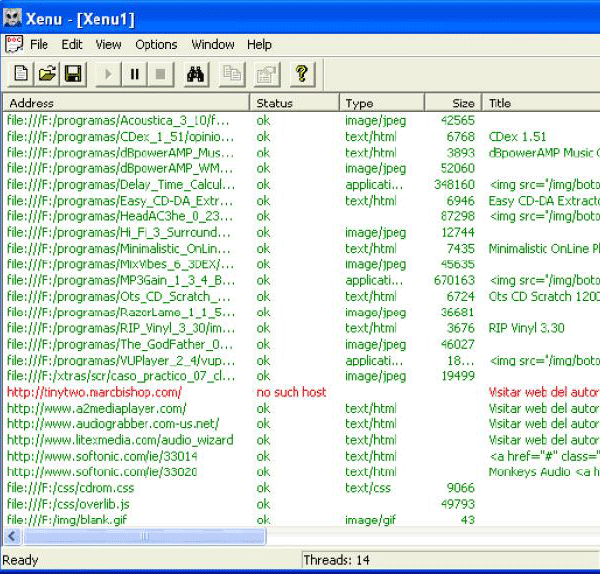Image resolution: width=600 pixels, height=574 pixels.
Task: Select the HeadAC3he_0_23 address row
Action: 120,216
